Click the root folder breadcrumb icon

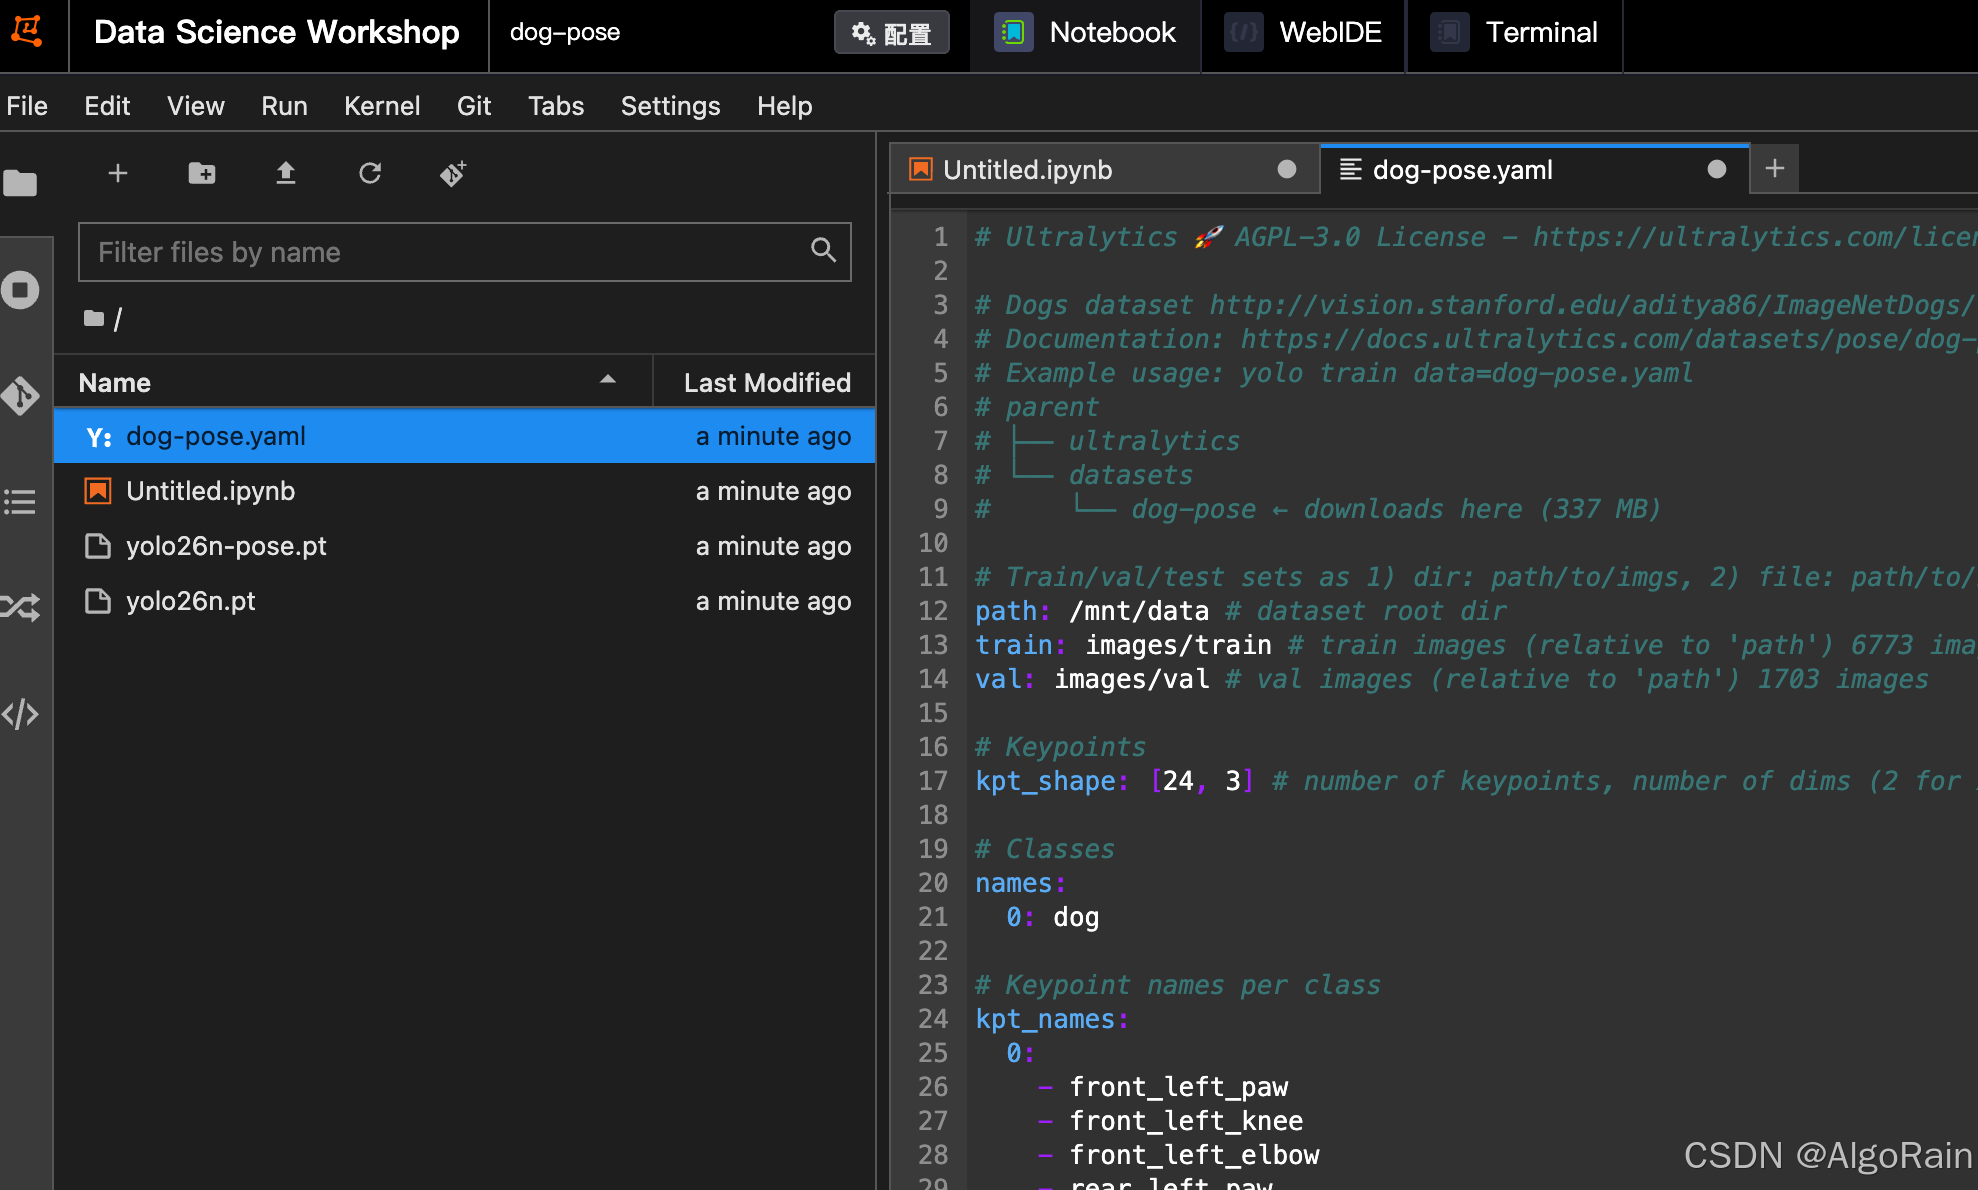coord(94,318)
